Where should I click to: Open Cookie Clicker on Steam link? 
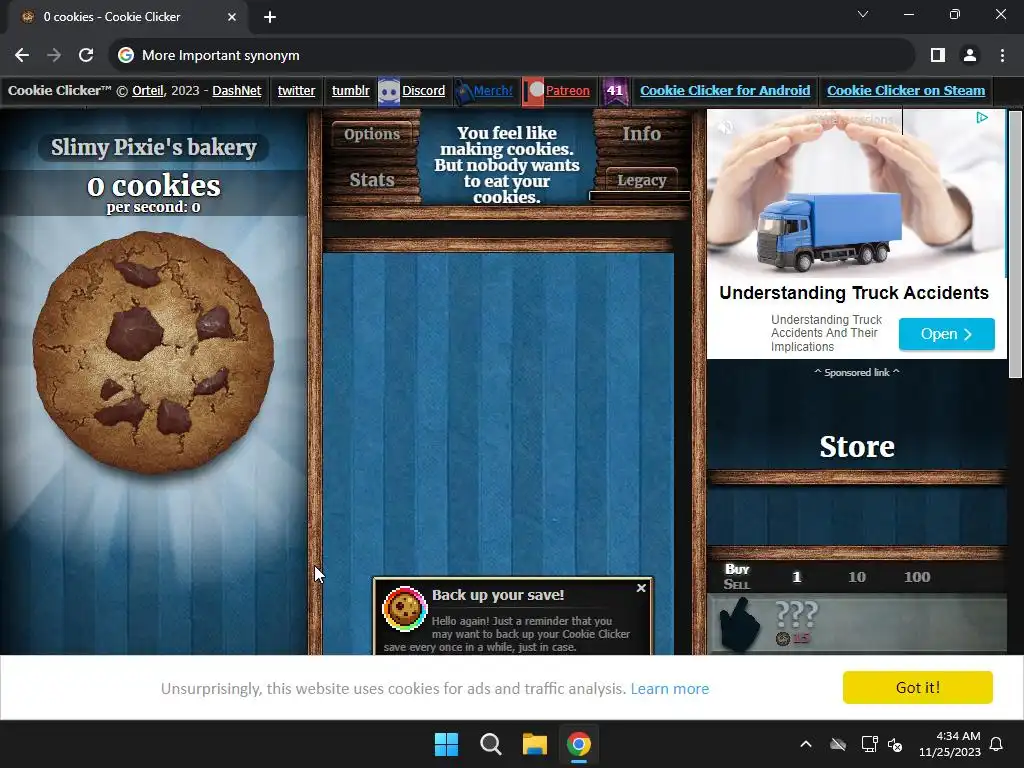[906, 91]
